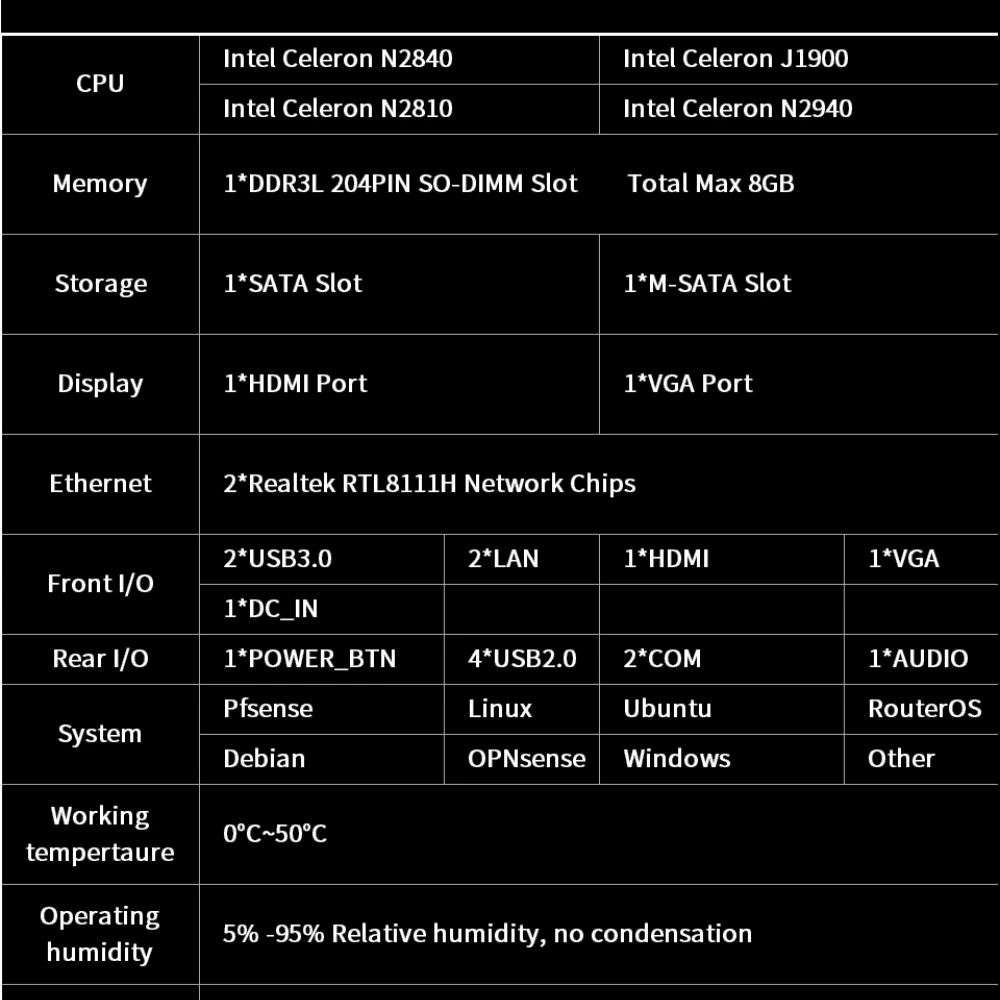Select the Pfsense system cell
The height and width of the screenshot is (1000, 1000).
coord(267,709)
